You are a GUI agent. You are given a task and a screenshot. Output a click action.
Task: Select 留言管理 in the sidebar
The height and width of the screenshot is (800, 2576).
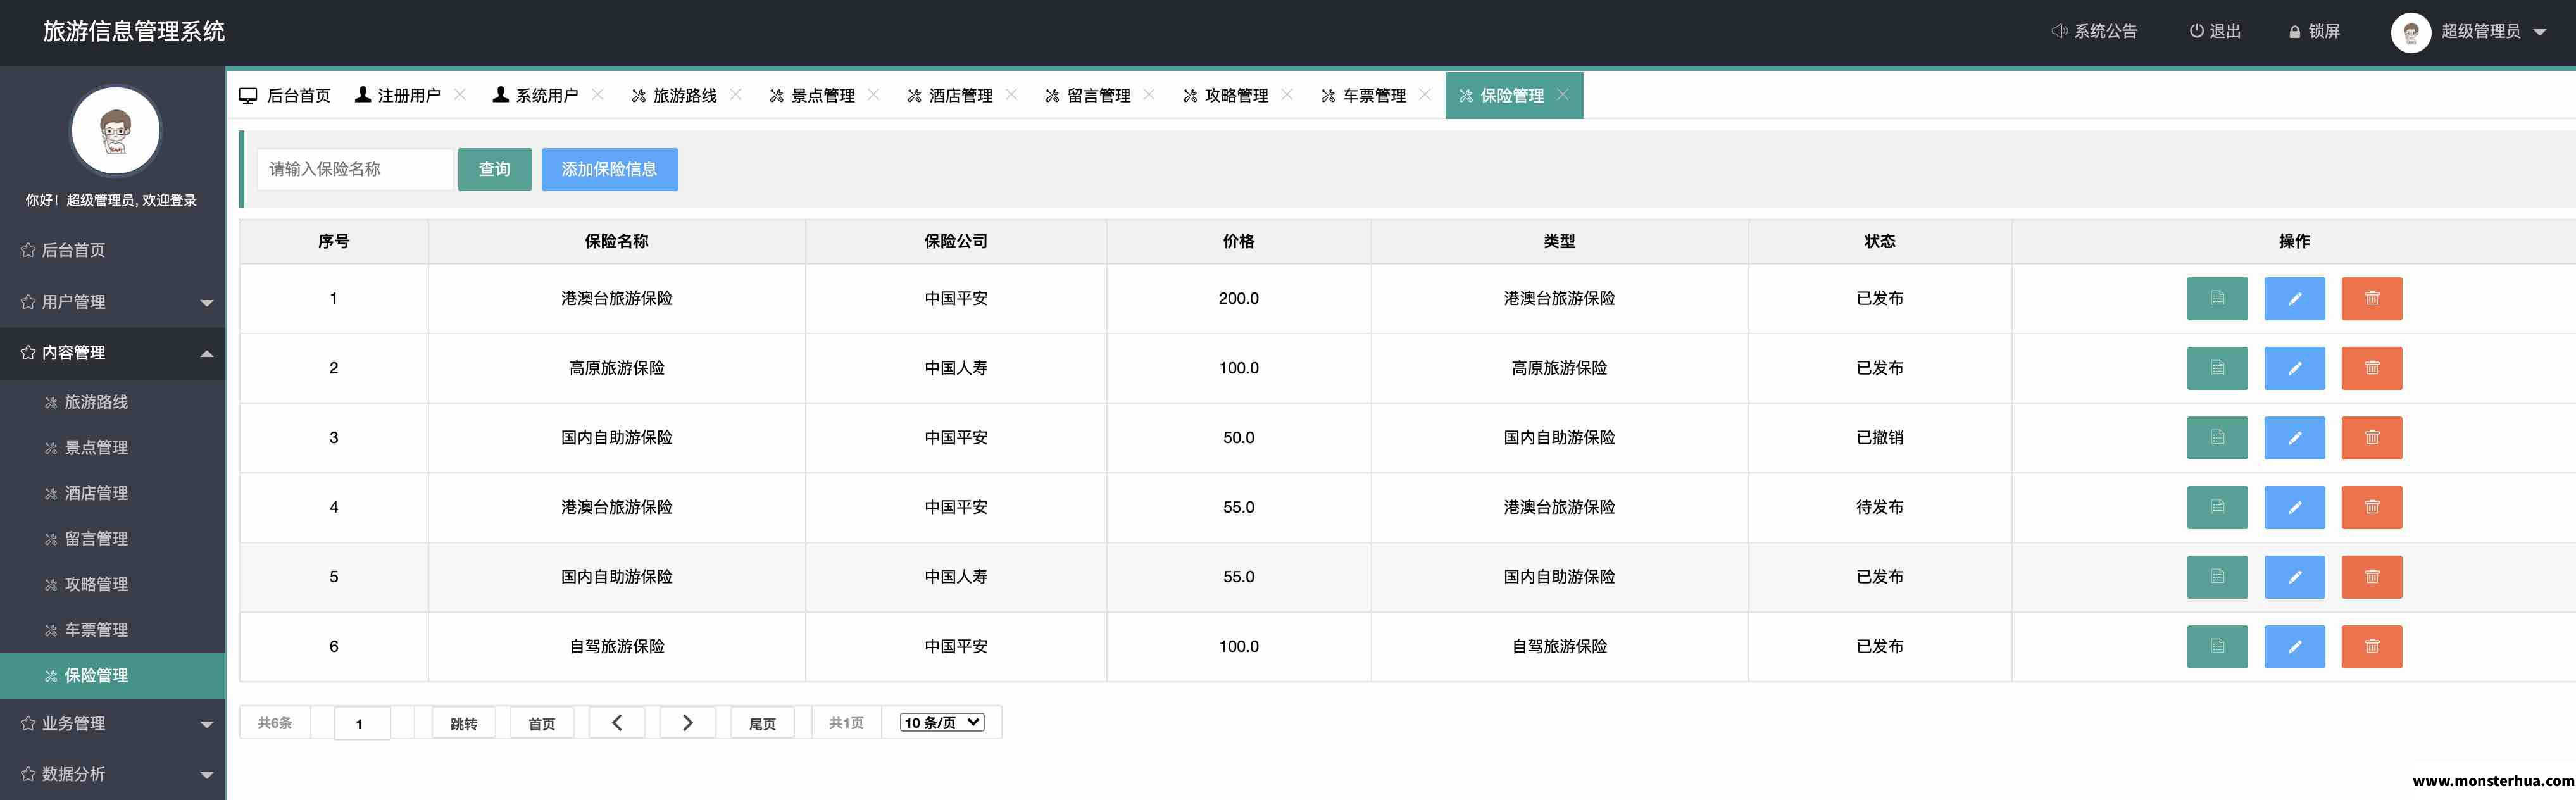click(113, 538)
